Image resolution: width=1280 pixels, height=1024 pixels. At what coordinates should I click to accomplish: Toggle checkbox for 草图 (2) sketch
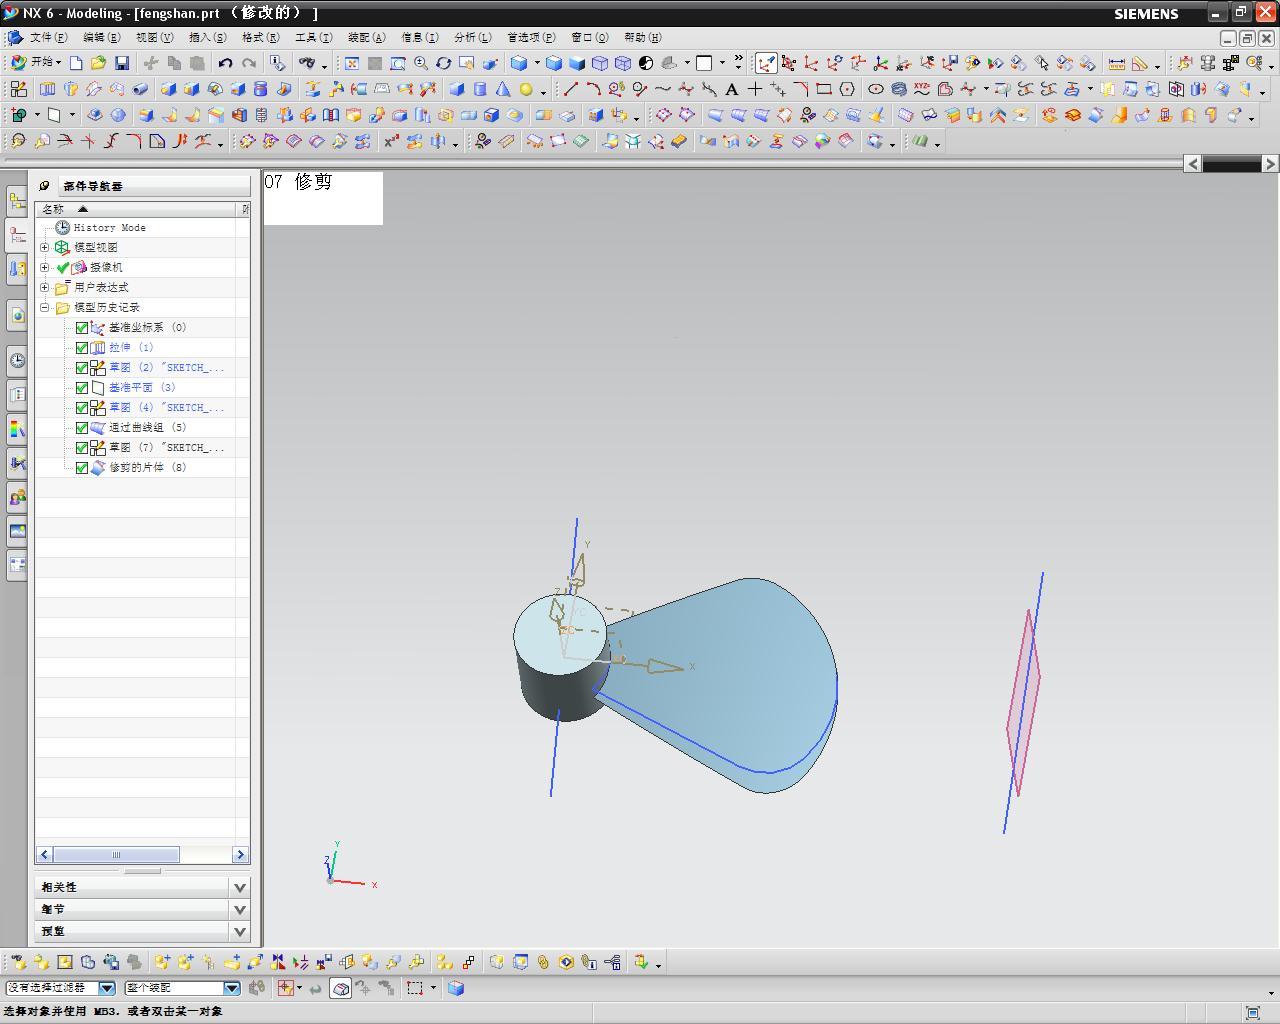(82, 367)
